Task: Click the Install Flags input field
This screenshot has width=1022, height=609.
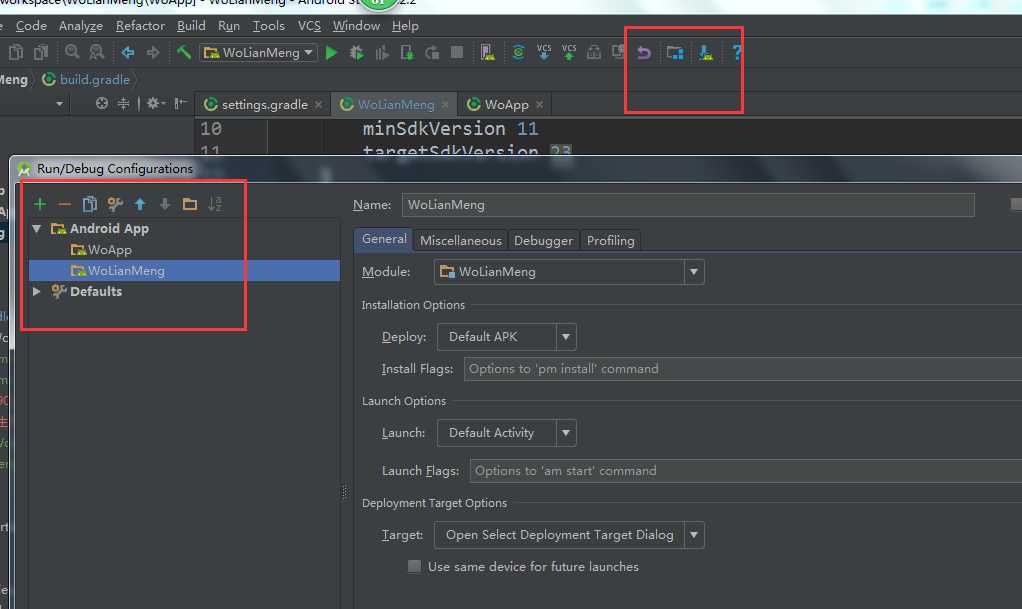Action: click(x=743, y=369)
